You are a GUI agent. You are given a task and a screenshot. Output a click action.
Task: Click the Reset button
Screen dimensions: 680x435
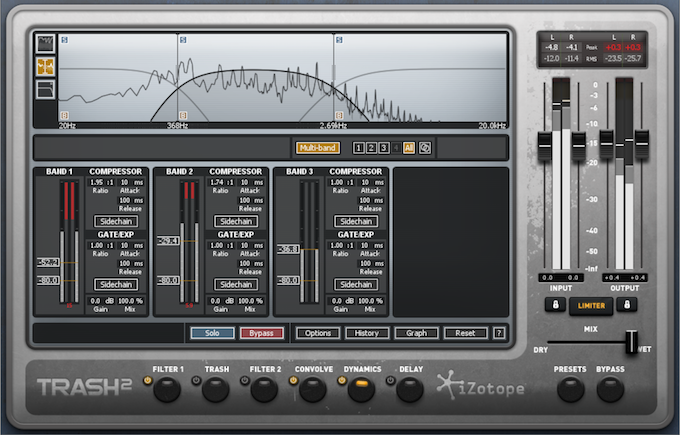click(x=465, y=333)
